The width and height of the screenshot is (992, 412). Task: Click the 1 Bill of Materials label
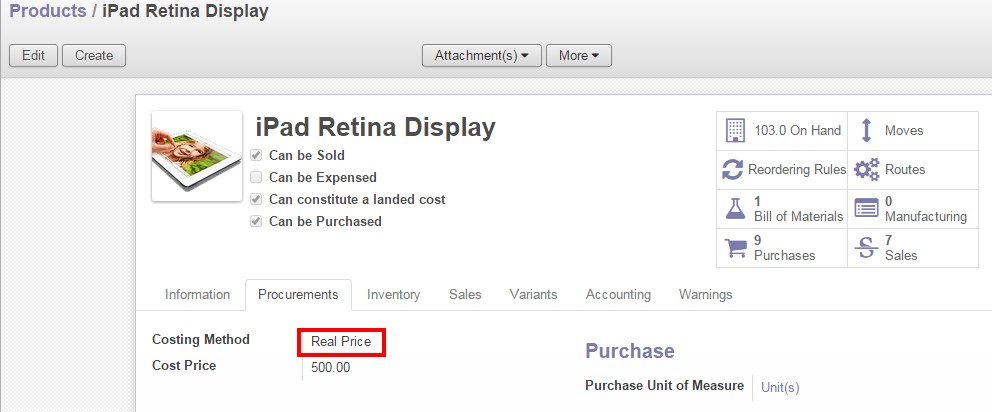pyautogui.click(x=798, y=209)
